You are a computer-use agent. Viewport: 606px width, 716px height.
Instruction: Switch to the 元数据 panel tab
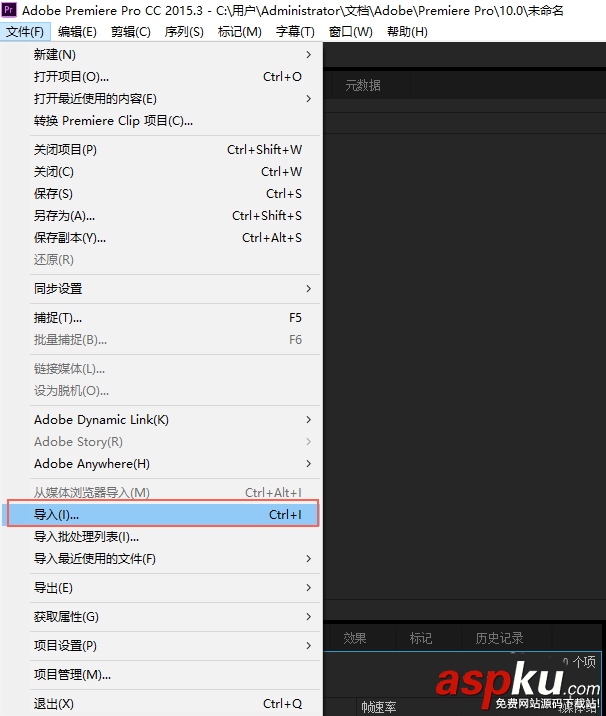pos(363,85)
